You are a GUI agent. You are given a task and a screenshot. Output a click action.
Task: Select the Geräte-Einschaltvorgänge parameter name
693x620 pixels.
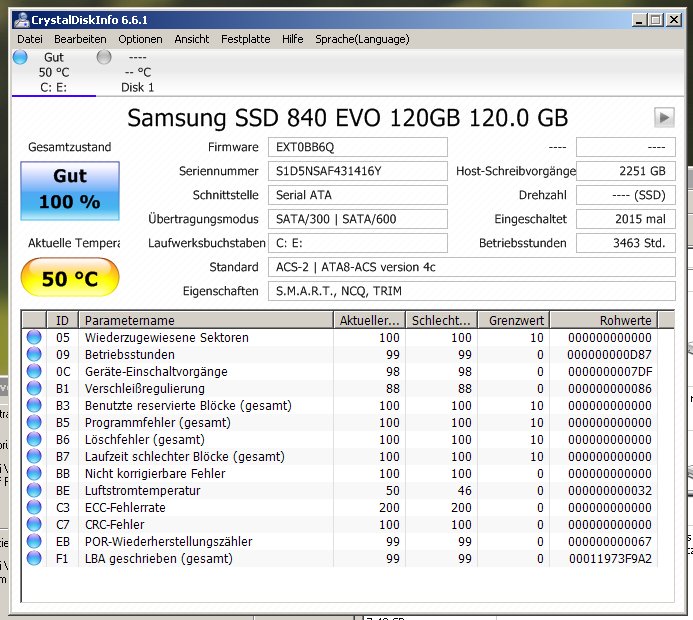tap(156, 372)
